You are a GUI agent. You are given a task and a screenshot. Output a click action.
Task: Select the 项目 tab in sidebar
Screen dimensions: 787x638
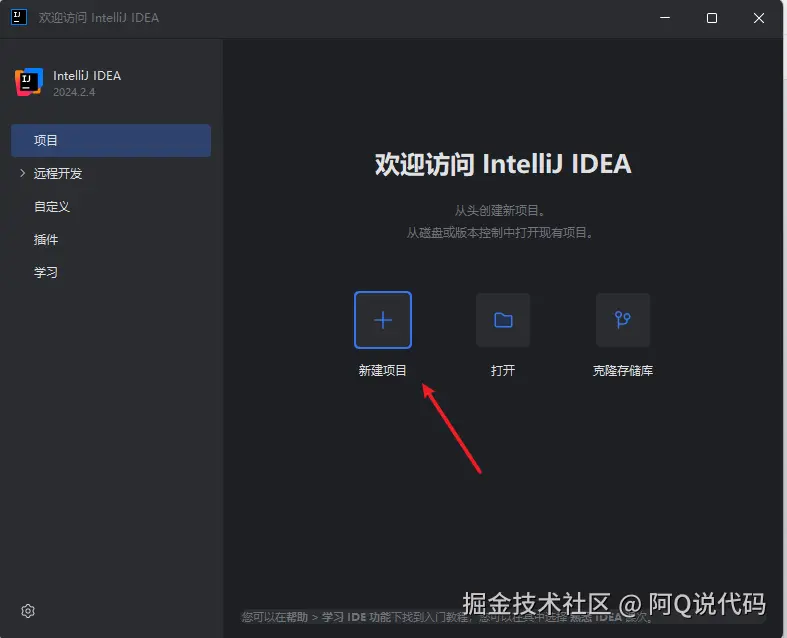click(x=111, y=141)
